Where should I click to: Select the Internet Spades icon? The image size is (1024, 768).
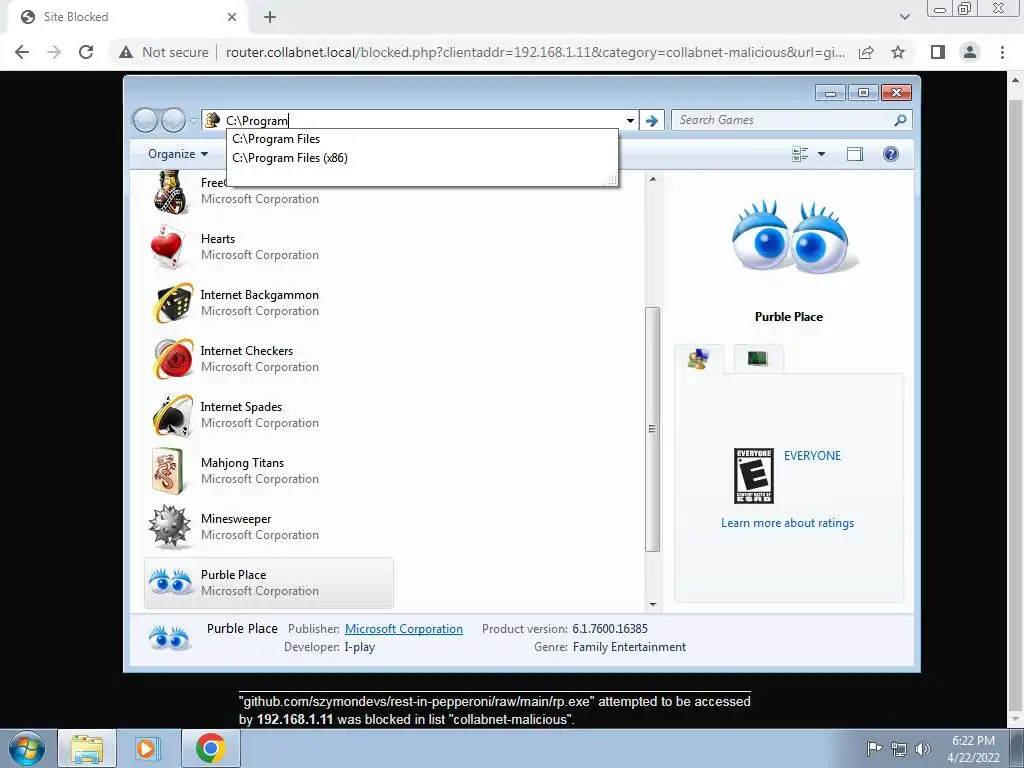(x=172, y=415)
